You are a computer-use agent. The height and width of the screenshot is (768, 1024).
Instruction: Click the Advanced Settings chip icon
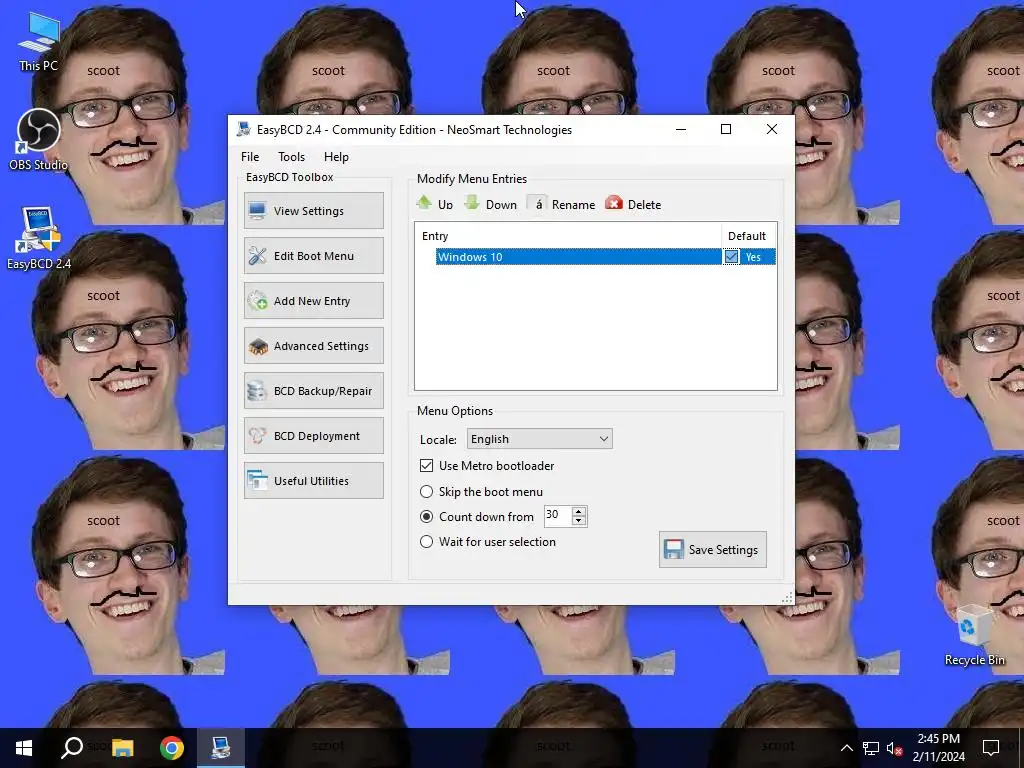coord(257,346)
